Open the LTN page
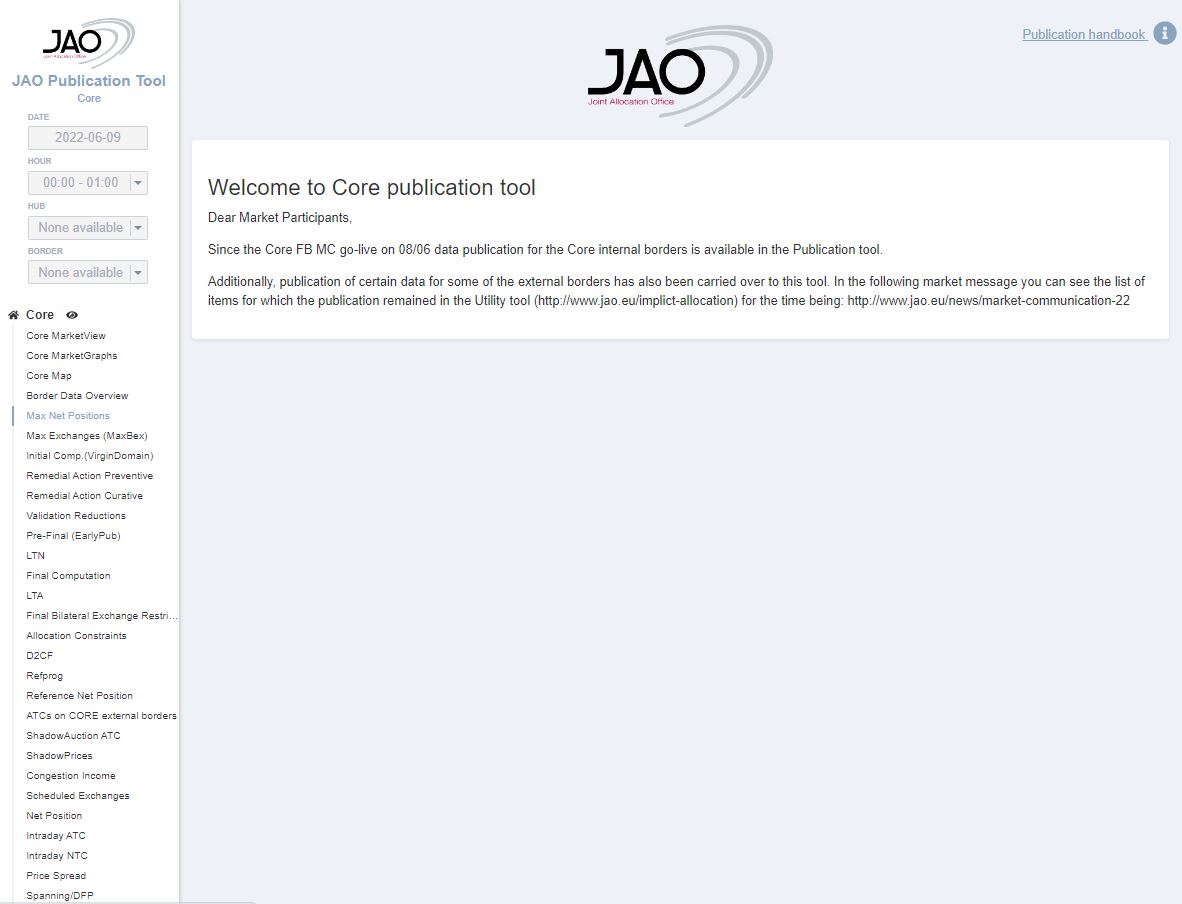This screenshot has width=1182, height=904. tap(35, 556)
